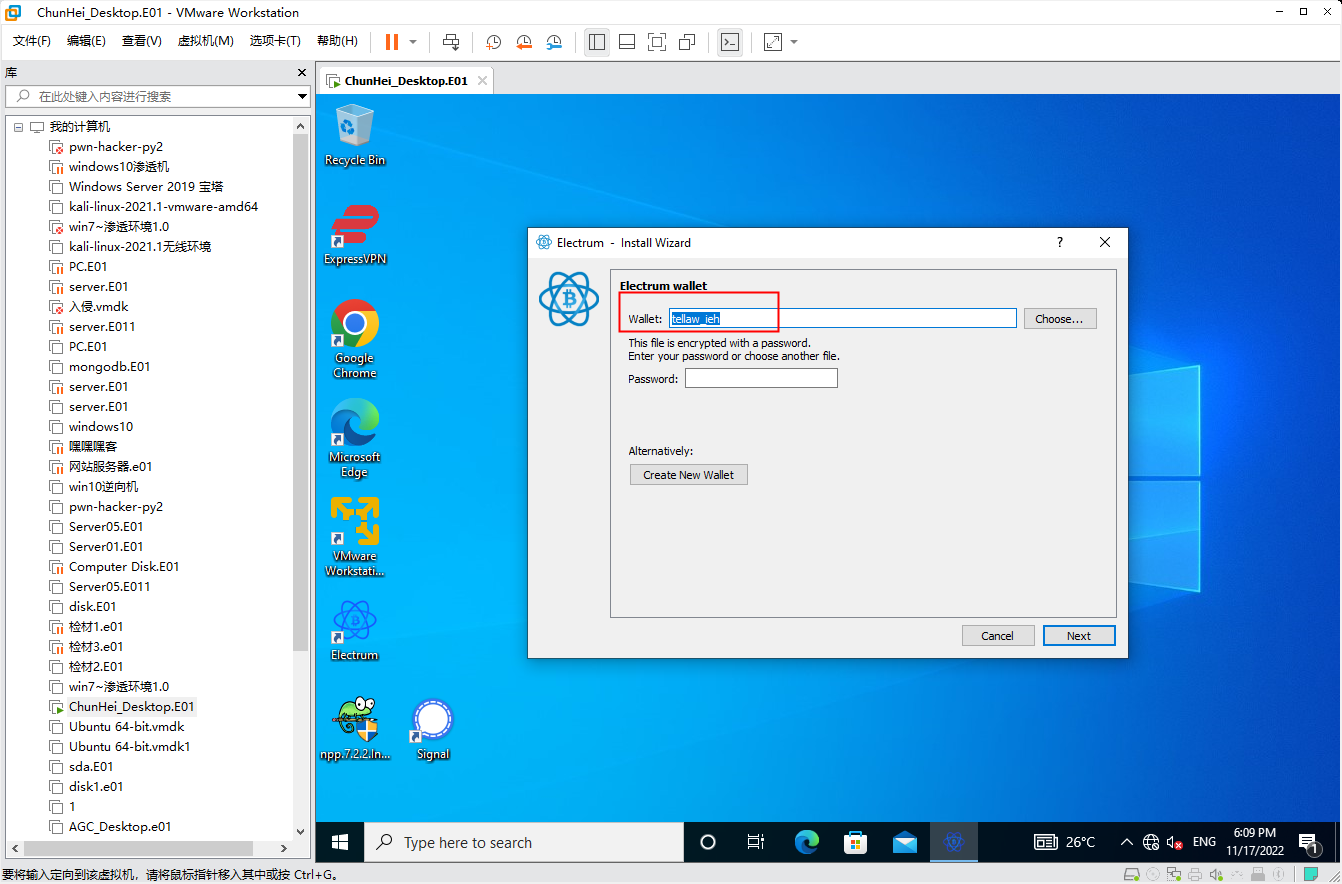Image resolution: width=1342 pixels, height=884 pixels.
Task: Enter full screen mode from the toolbar
Action: (657, 42)
